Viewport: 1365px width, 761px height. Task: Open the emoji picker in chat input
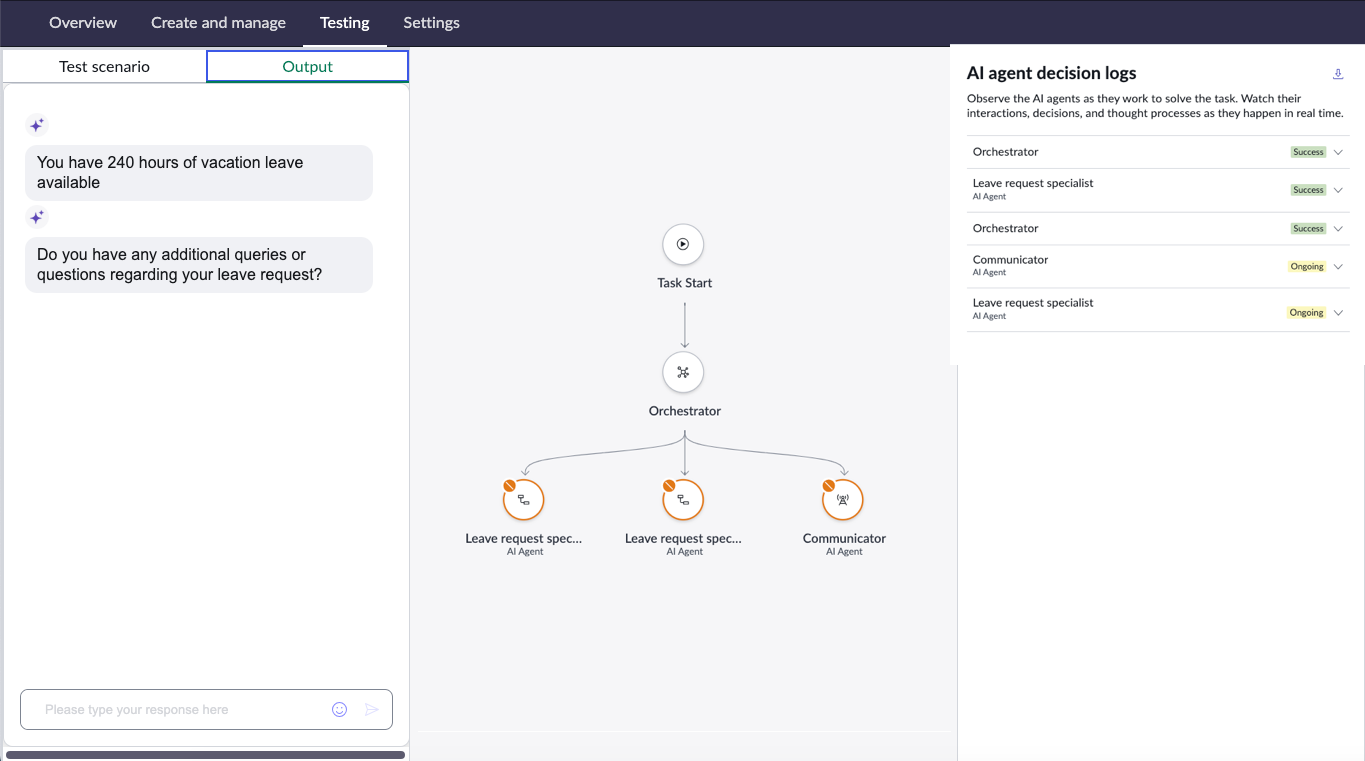click(340, 709)
